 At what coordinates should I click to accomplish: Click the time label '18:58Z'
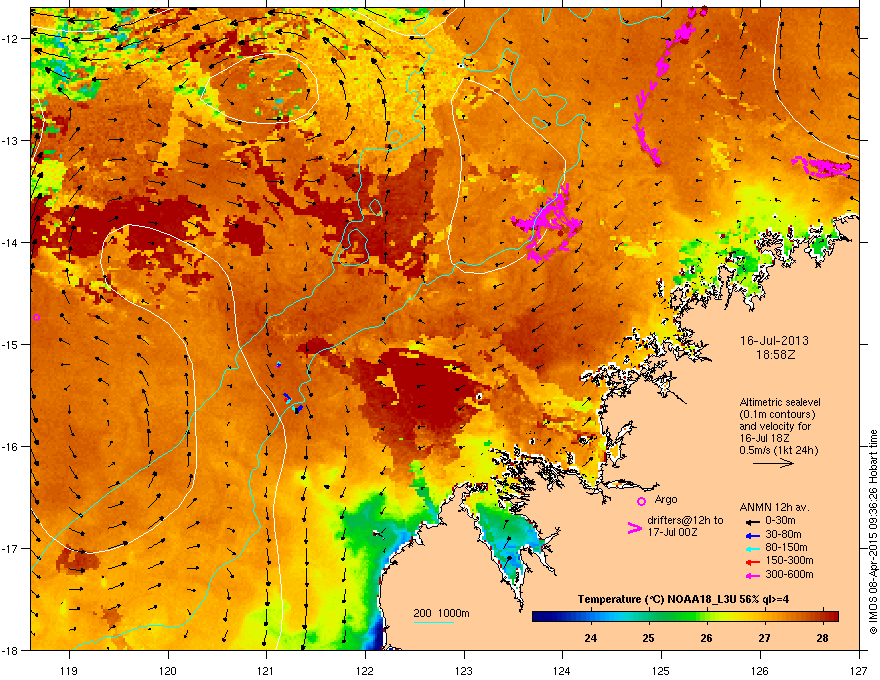775,355
